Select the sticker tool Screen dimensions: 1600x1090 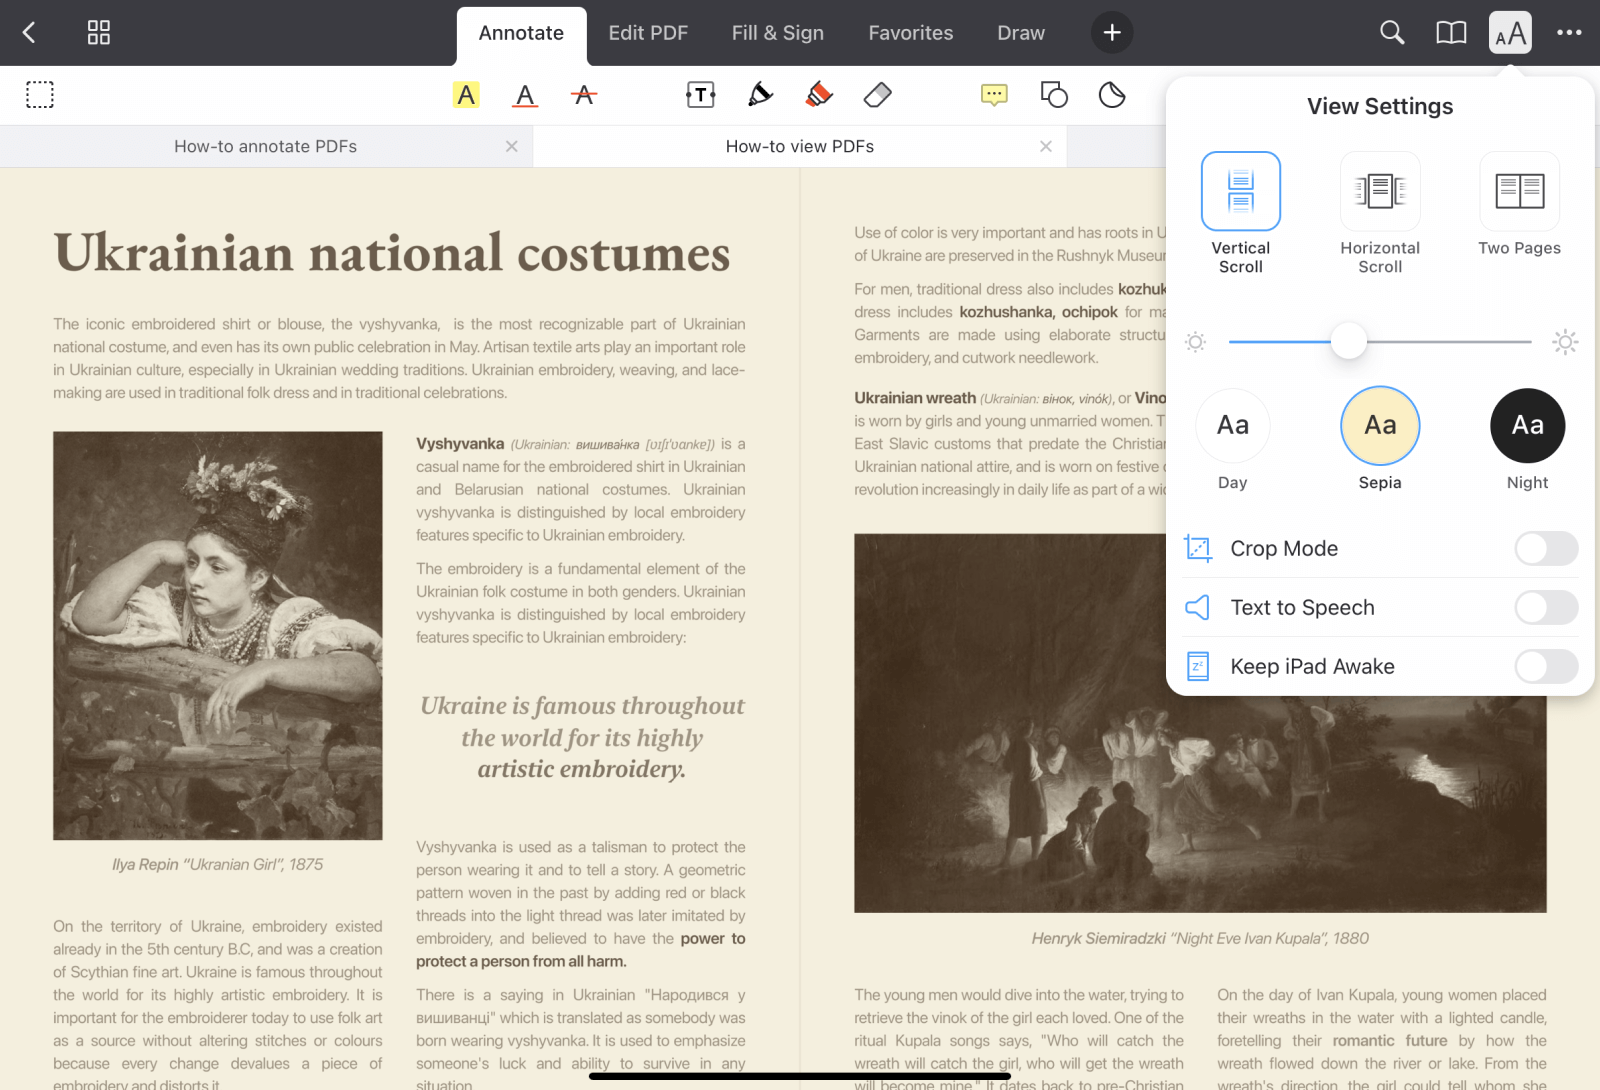click(1112, 95)
